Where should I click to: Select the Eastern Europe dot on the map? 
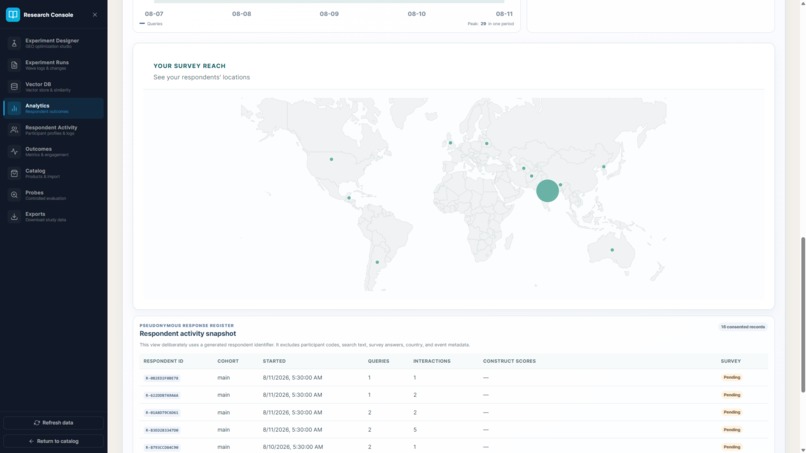click(x=486, y=143)
